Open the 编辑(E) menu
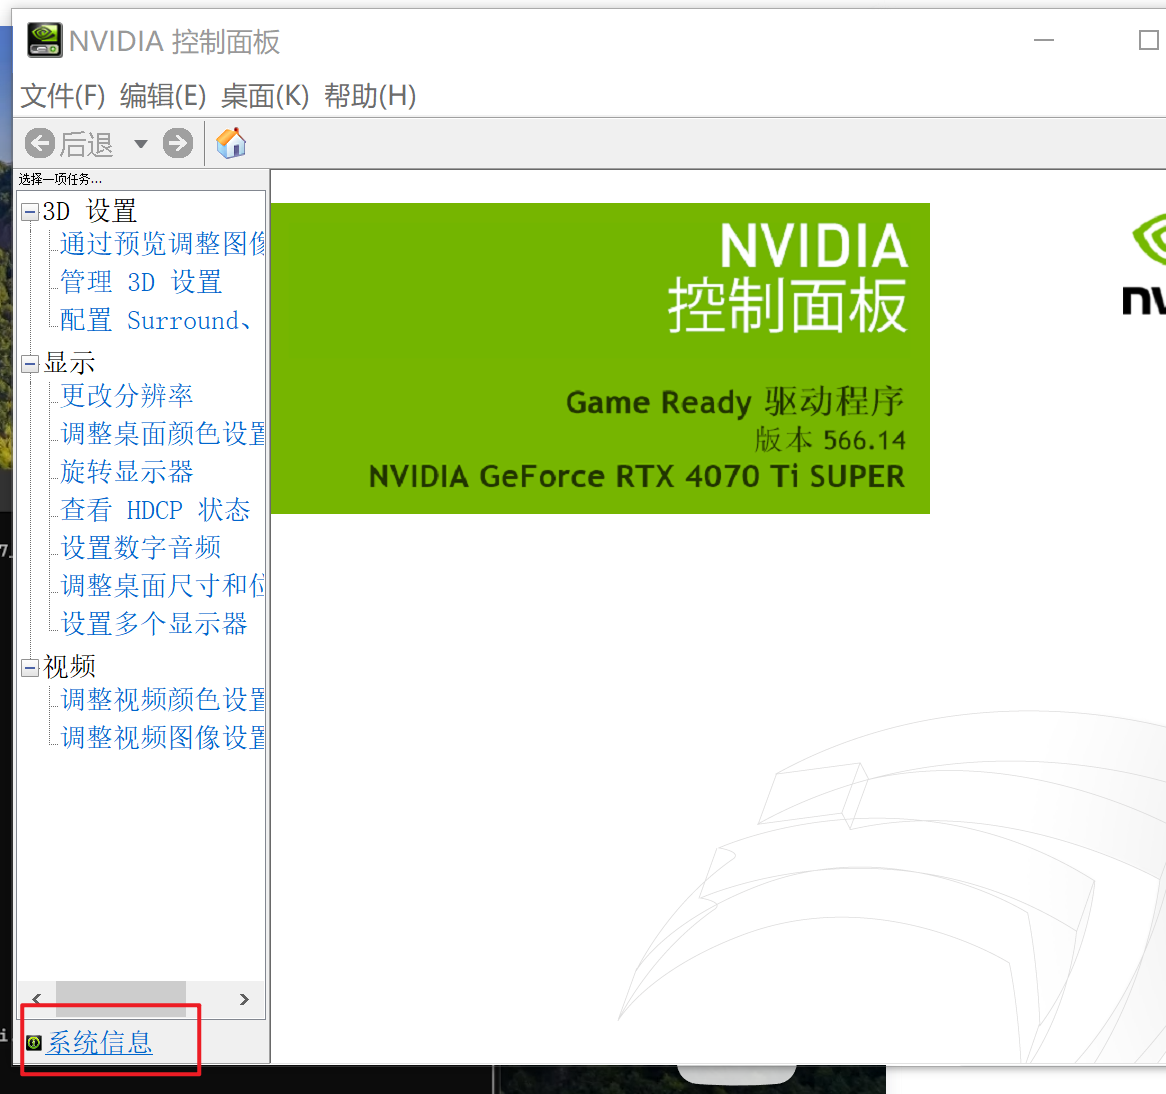The height and width of the screenshot is (1094, 1166). 163,96
